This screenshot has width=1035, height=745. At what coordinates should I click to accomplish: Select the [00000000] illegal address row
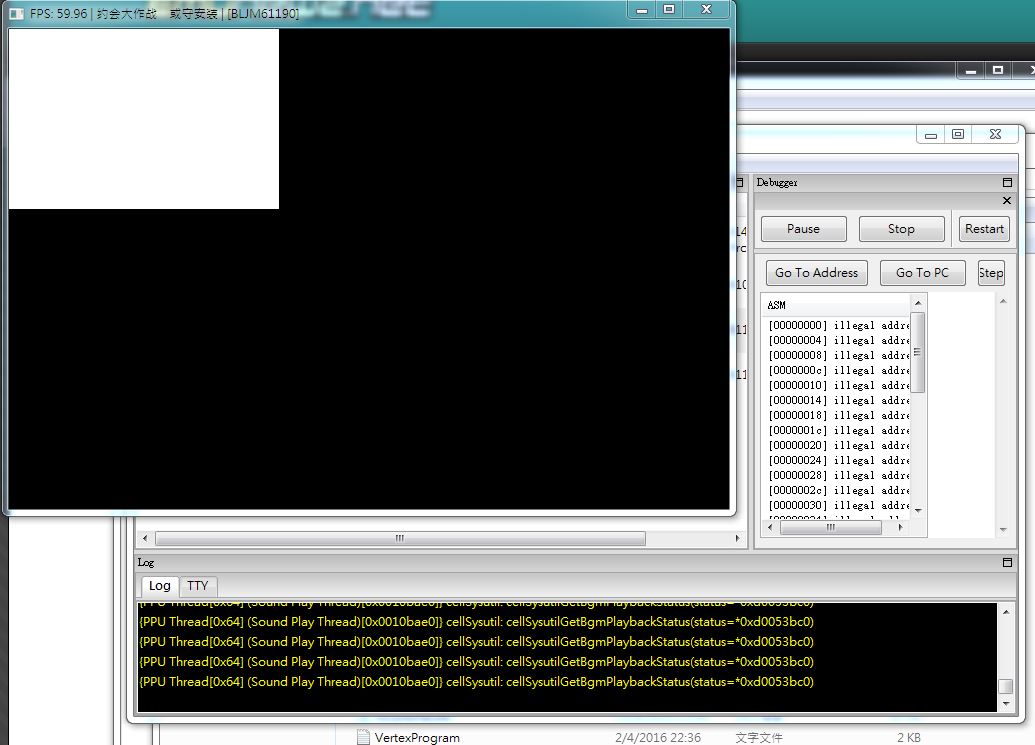[838, 325]
